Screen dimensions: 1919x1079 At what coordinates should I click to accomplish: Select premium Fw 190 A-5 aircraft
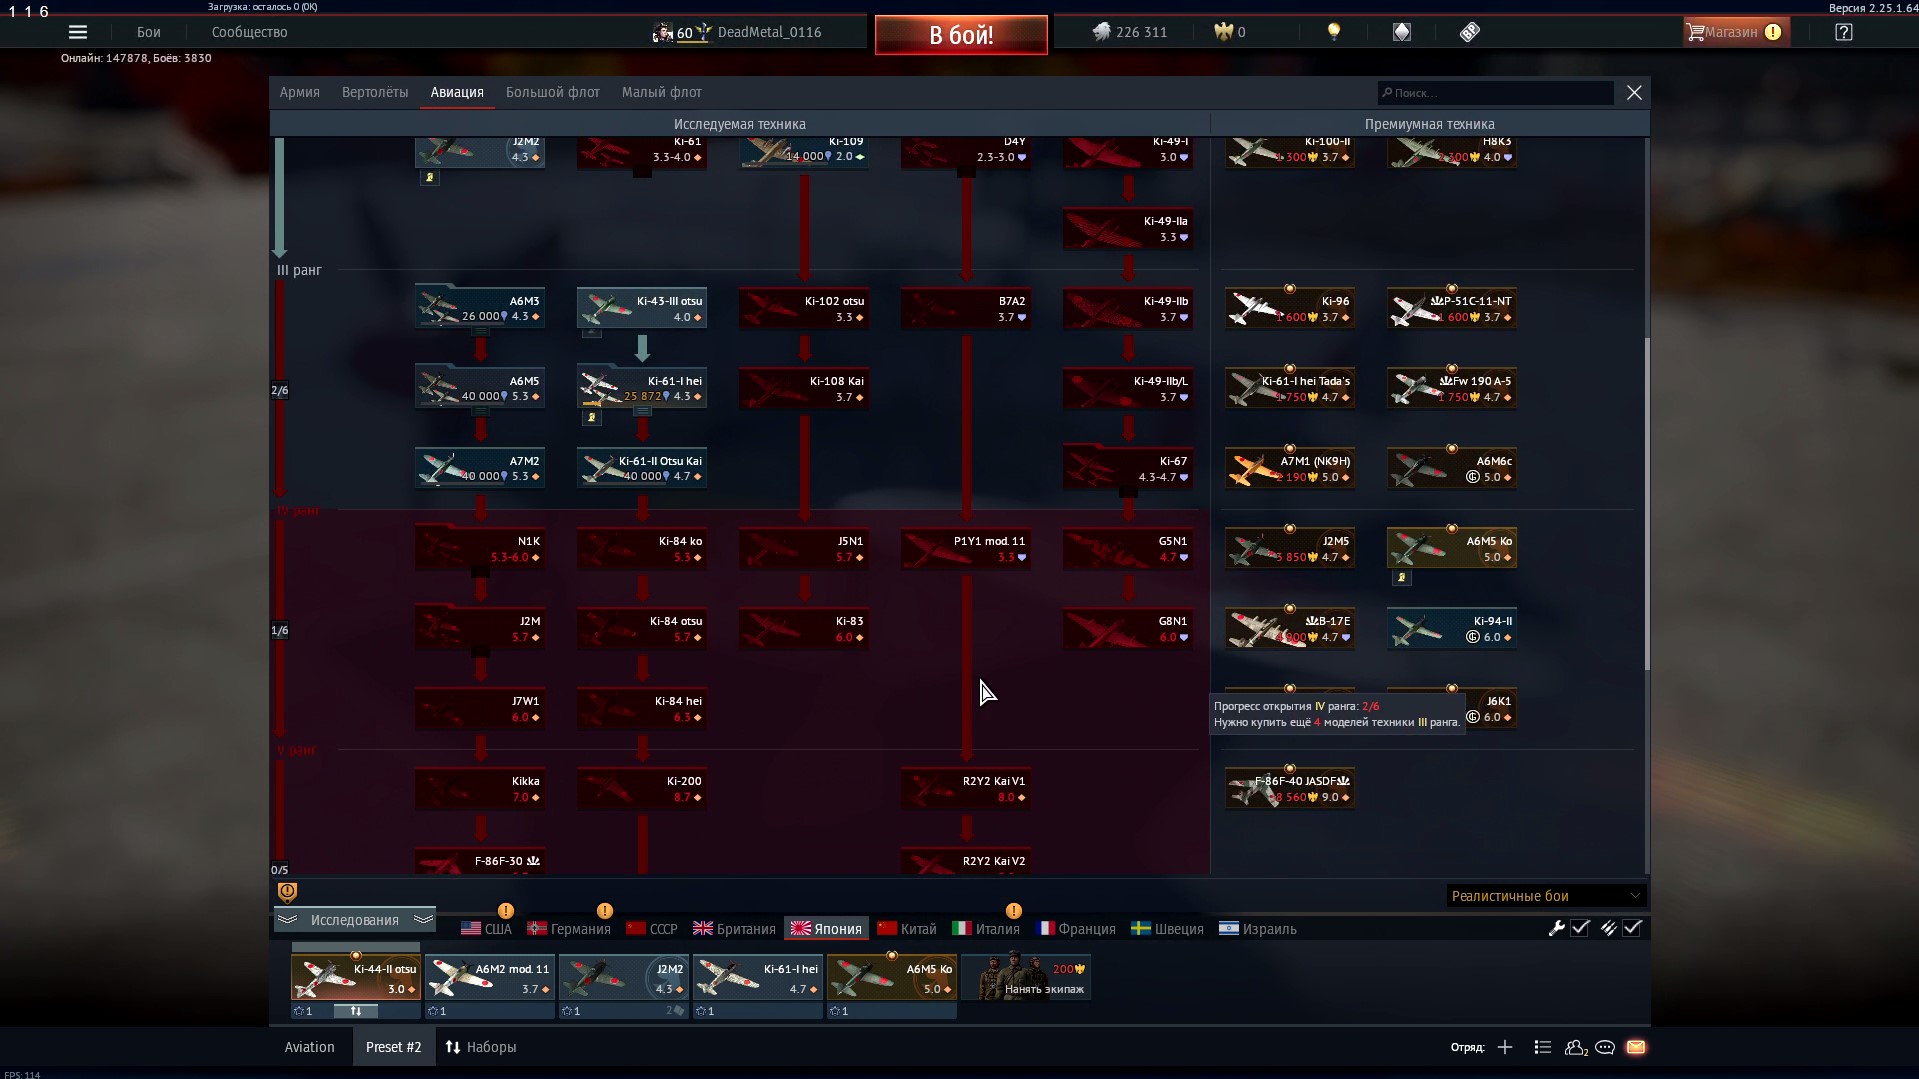pyautogui.click(x=1452, y=388)
